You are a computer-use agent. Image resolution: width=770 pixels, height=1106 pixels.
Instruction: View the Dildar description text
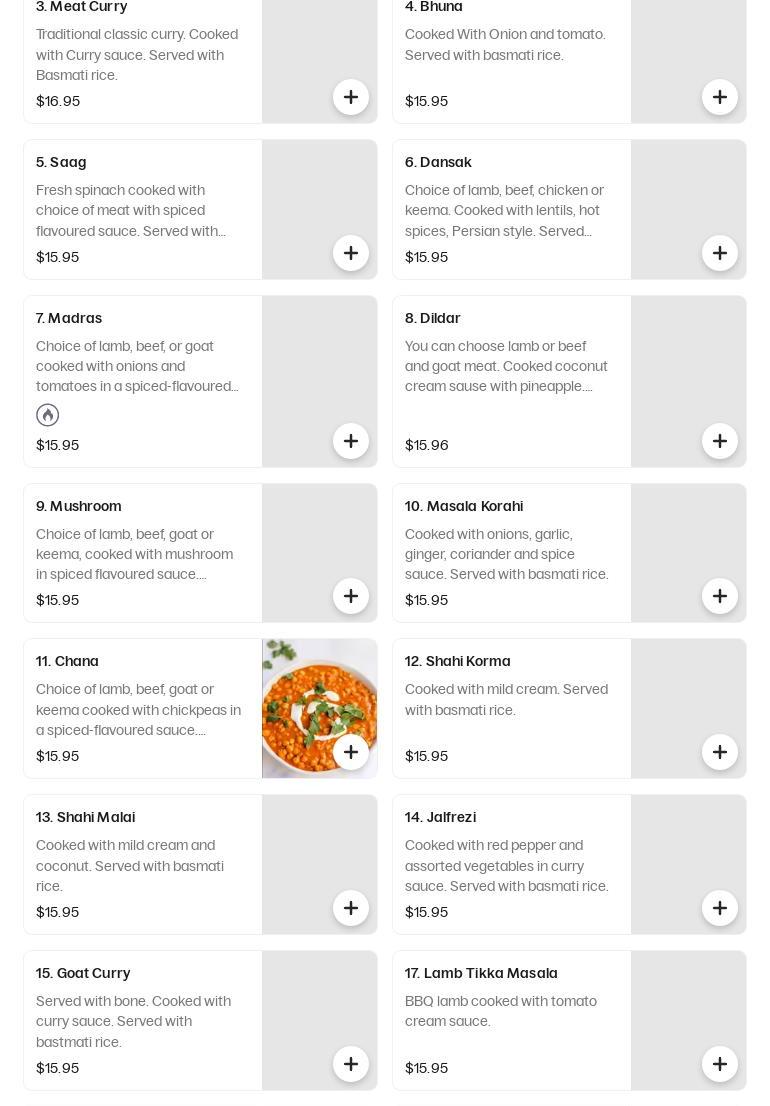[506, 366]
